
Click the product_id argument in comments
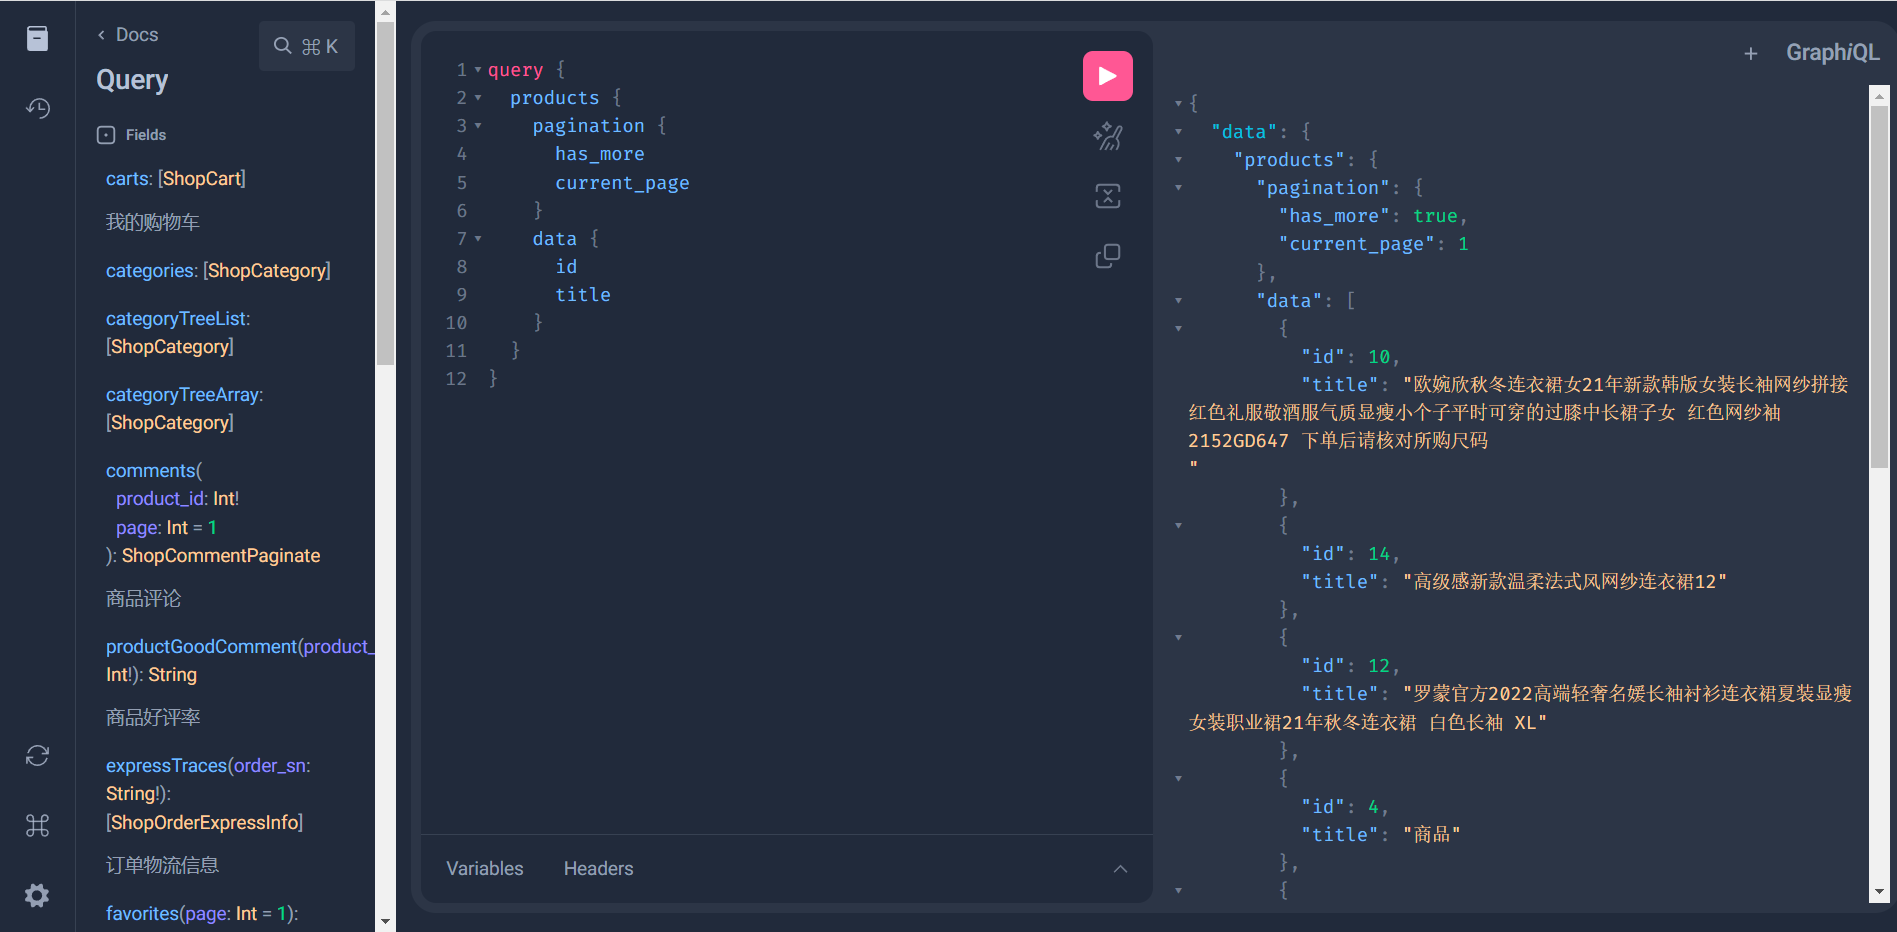[161, 499]
